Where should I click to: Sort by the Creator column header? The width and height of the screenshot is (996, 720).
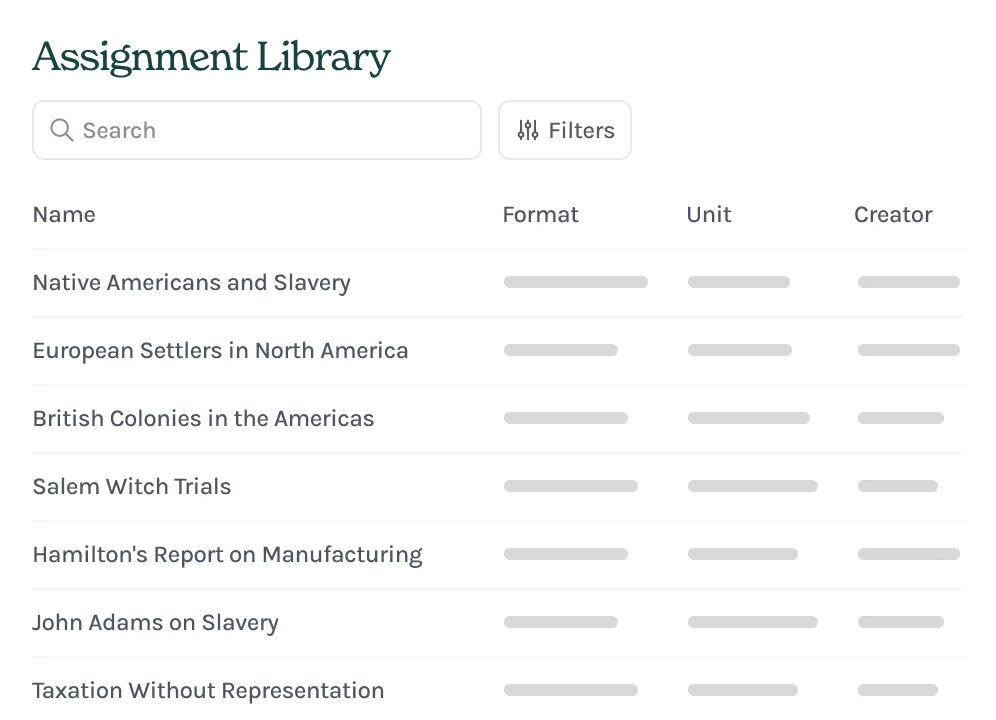(893, 214)
